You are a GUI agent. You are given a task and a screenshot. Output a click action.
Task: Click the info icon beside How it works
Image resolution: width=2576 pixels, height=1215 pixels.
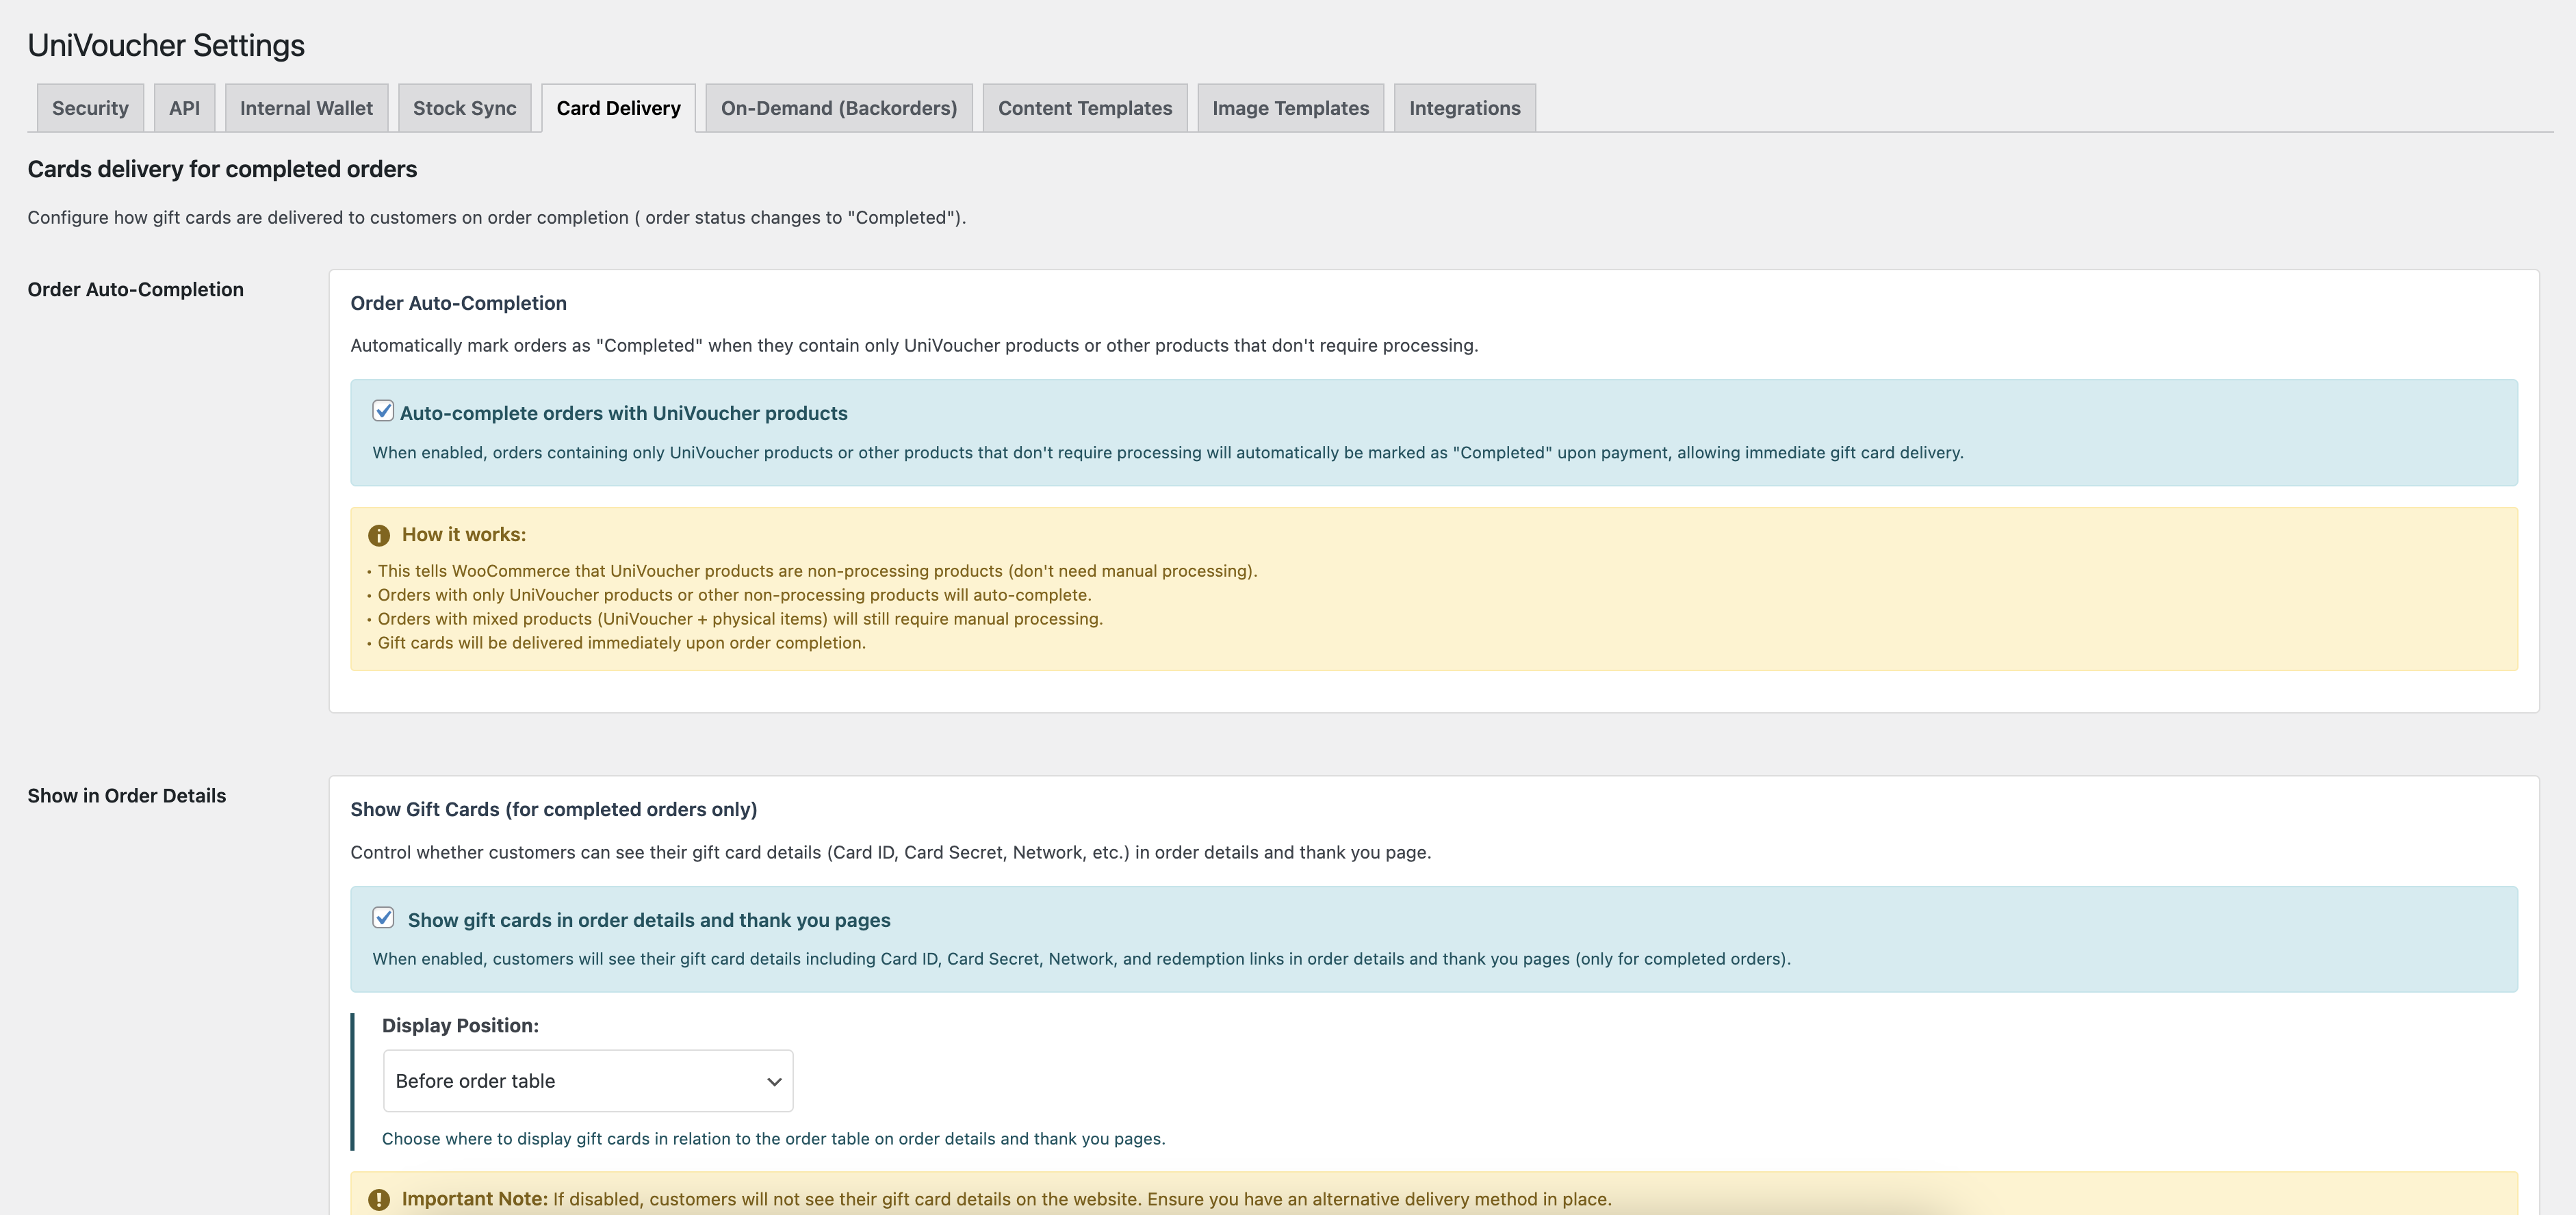pyautogui.click(x=378, y=535)
